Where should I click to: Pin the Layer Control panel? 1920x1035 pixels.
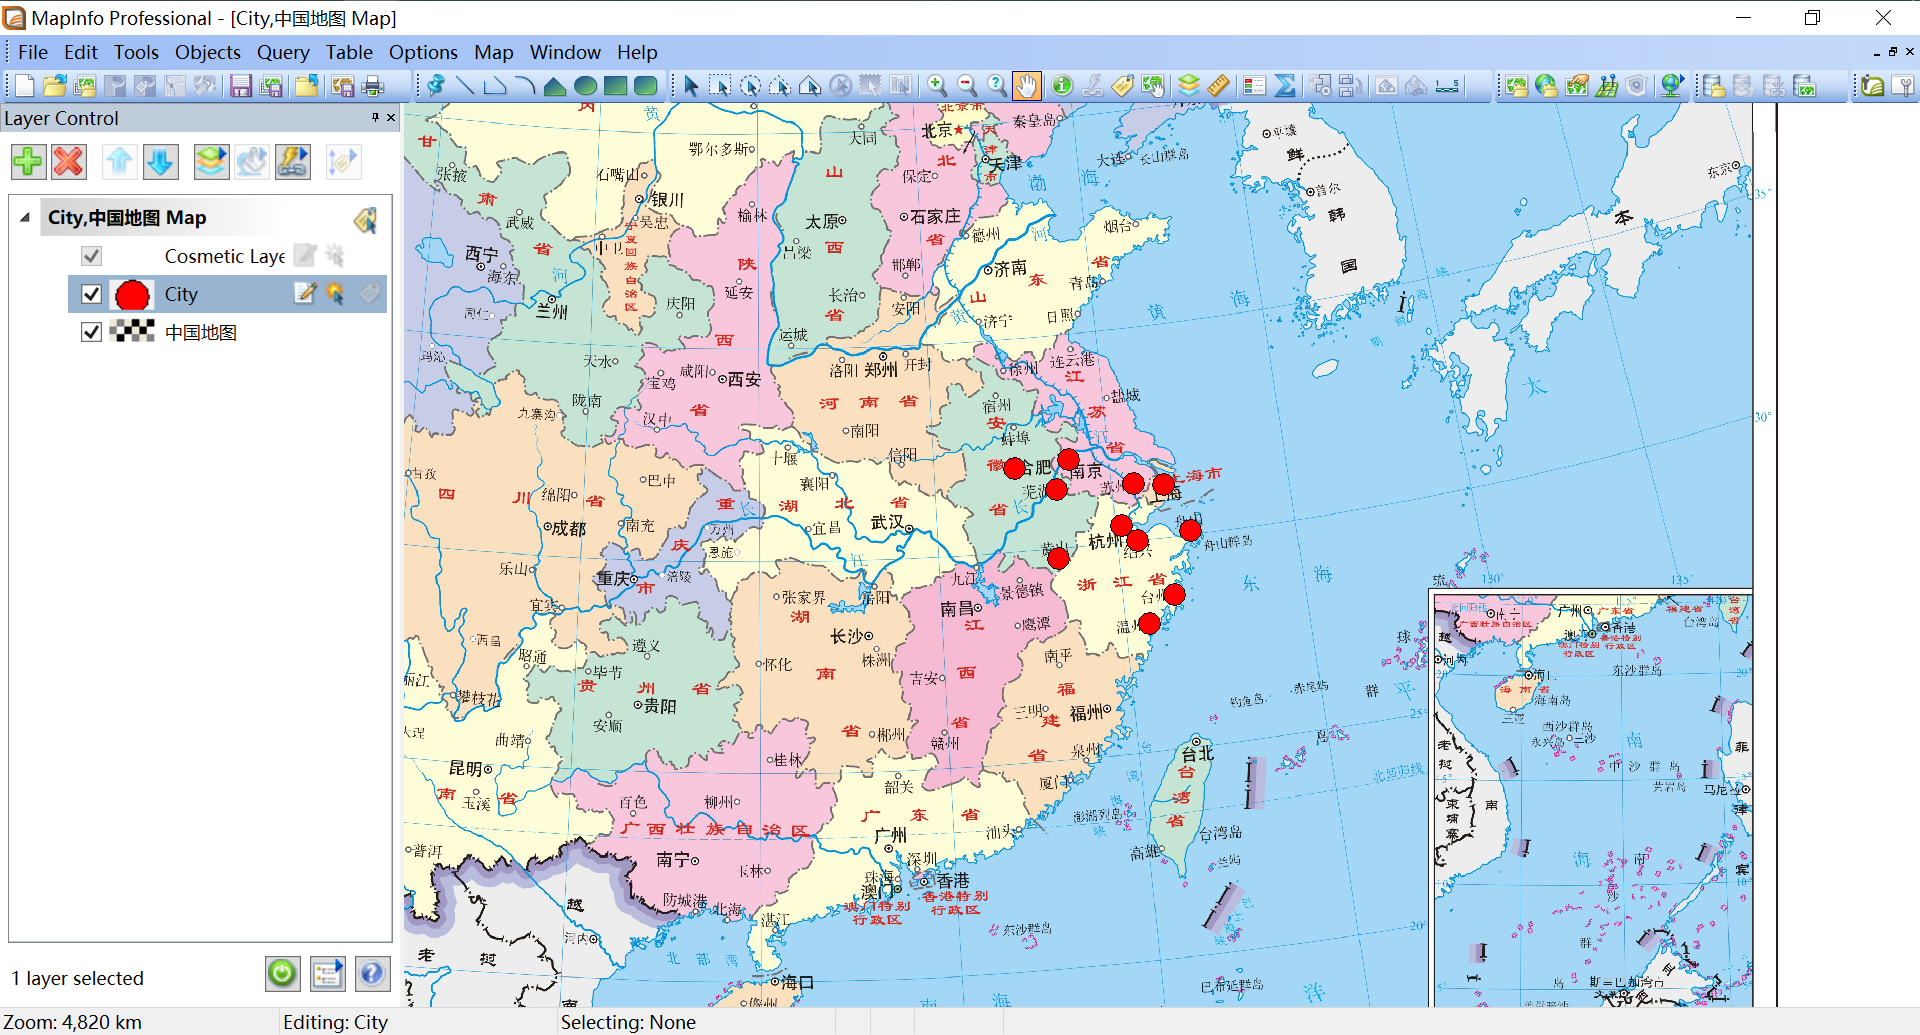(x=375, y=117)
